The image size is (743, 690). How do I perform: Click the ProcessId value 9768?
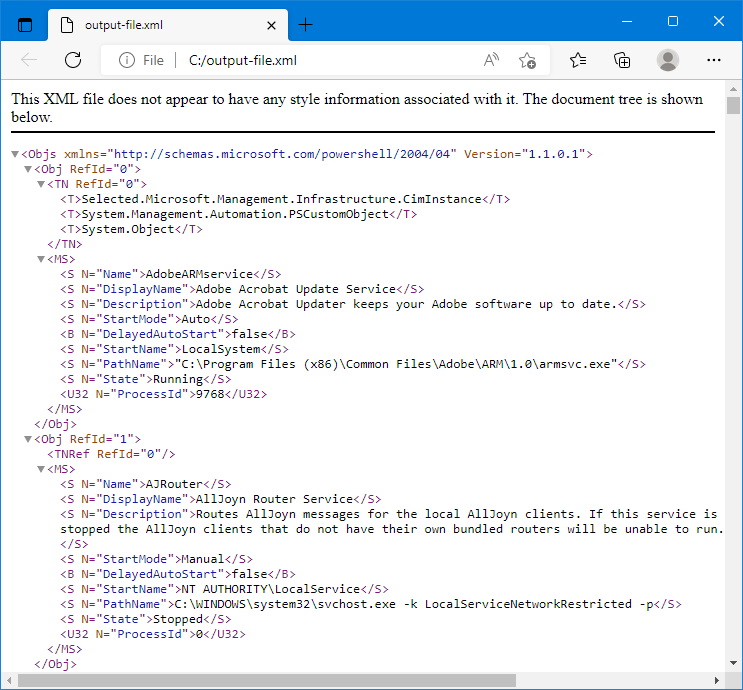pyautogui.click(x=210, y=394)
